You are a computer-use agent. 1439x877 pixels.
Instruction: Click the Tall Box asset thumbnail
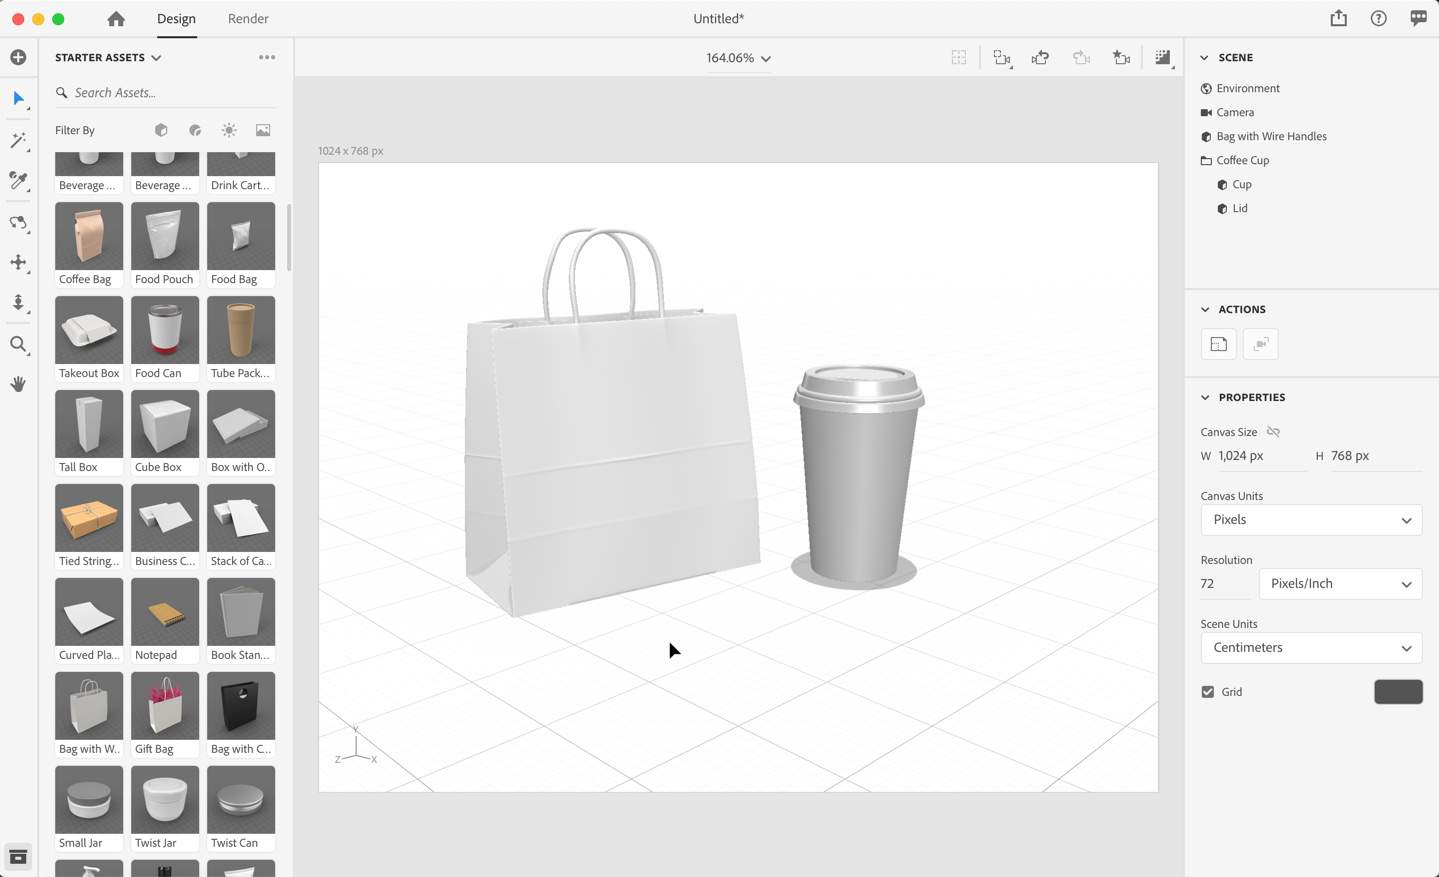click(89, 424)
